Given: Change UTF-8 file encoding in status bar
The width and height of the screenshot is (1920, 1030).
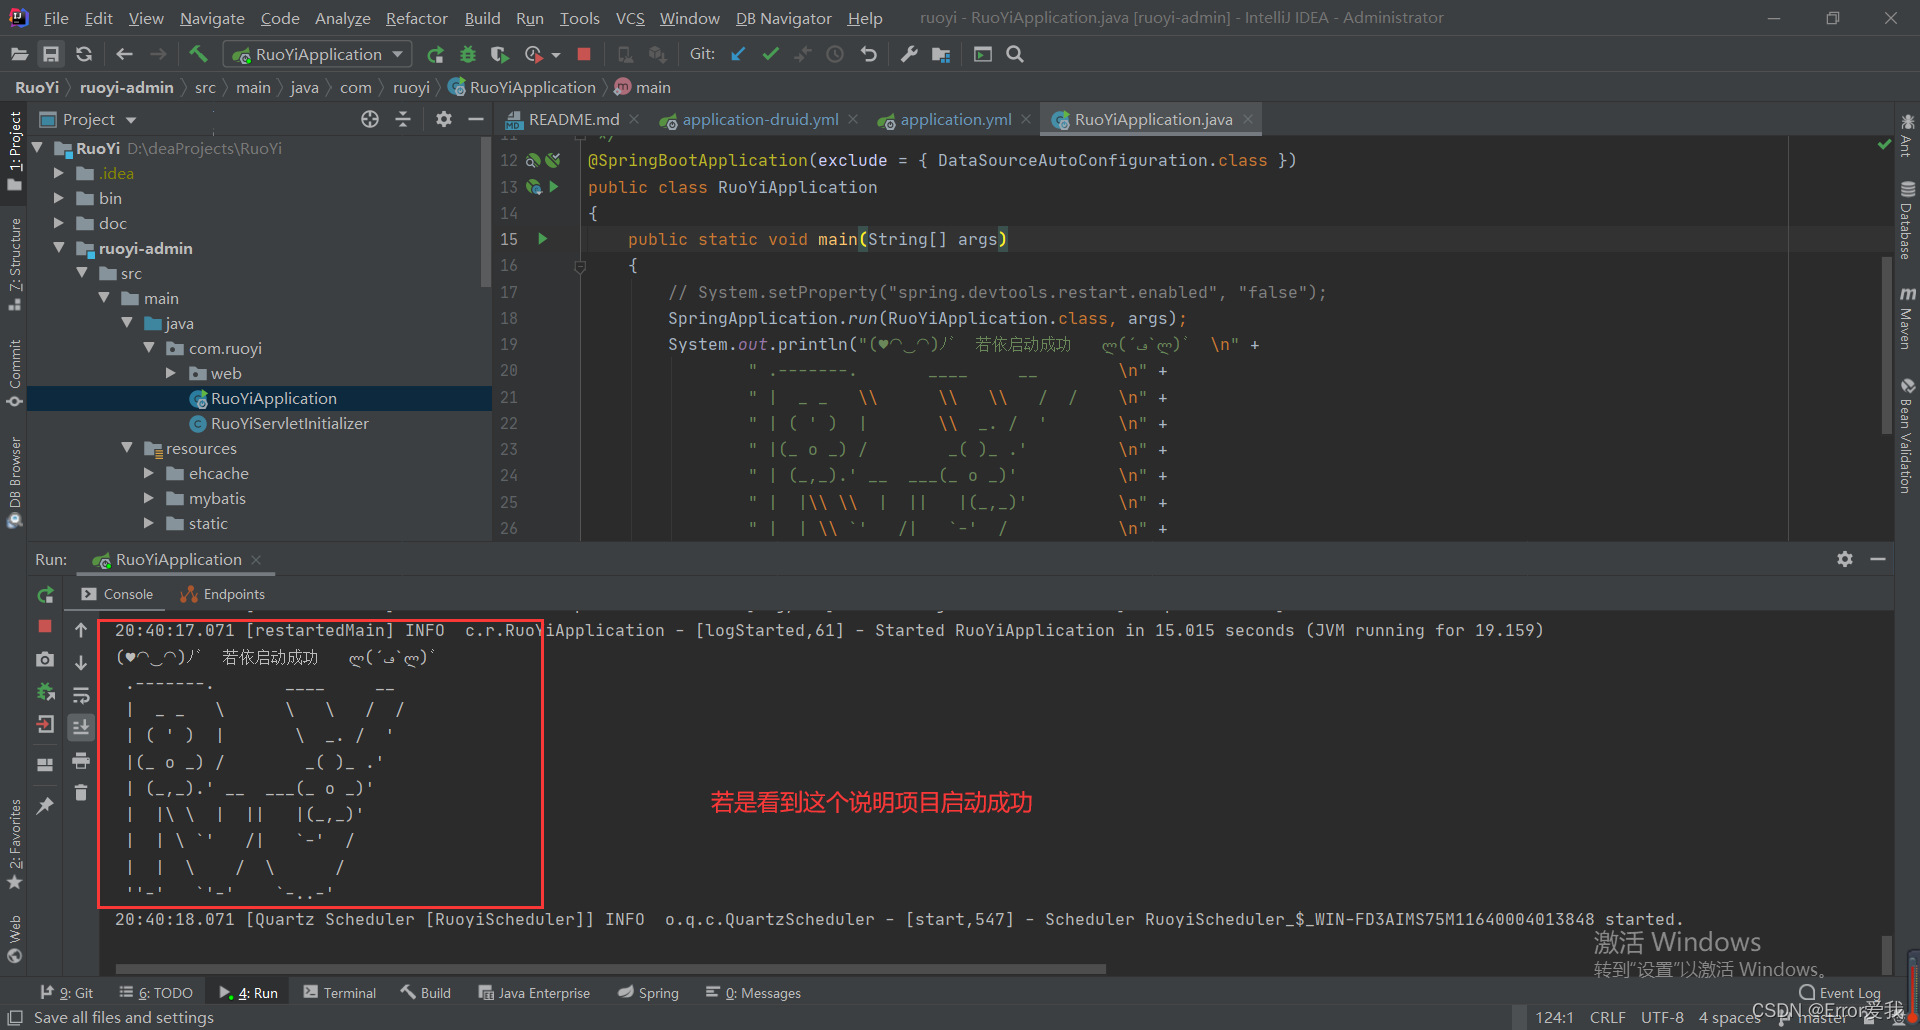Looking at the screenshot, I should click(1662, 1017).
